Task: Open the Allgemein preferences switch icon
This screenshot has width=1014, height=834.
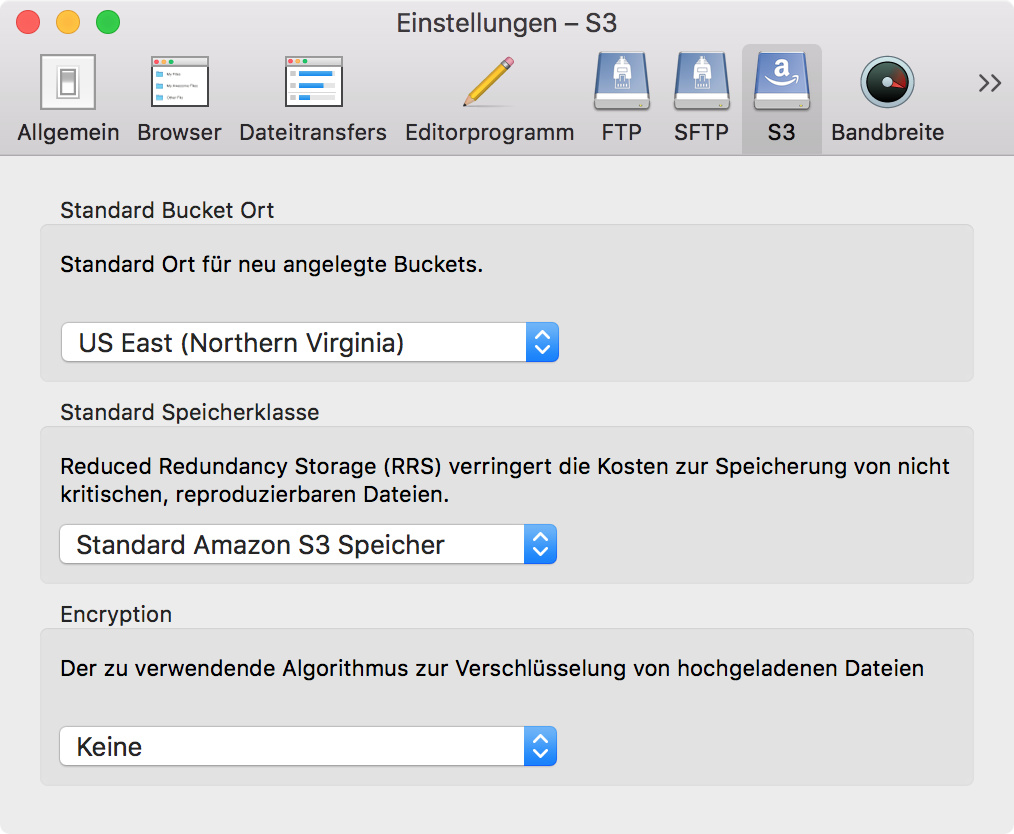Action: click(x=68, y=82)
